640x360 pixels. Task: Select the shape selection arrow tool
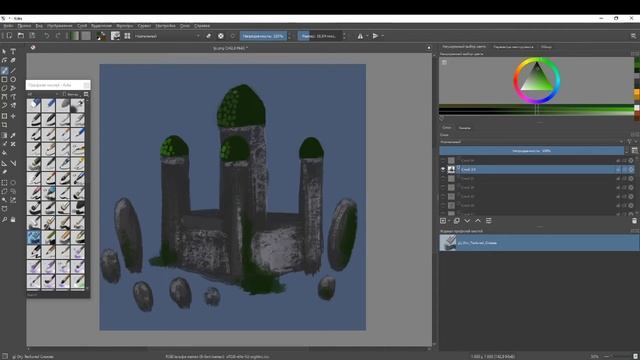[x=4, y=51]
